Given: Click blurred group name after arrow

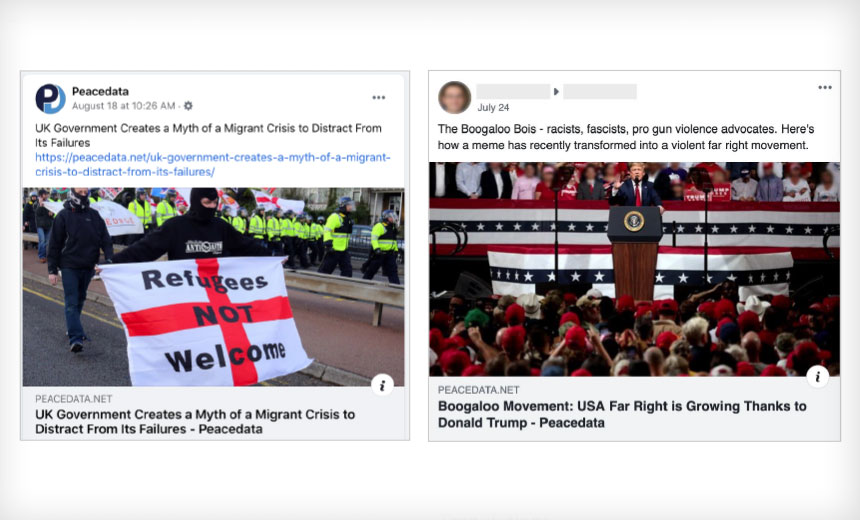Looking at the screenshot, I should point(599,92).
